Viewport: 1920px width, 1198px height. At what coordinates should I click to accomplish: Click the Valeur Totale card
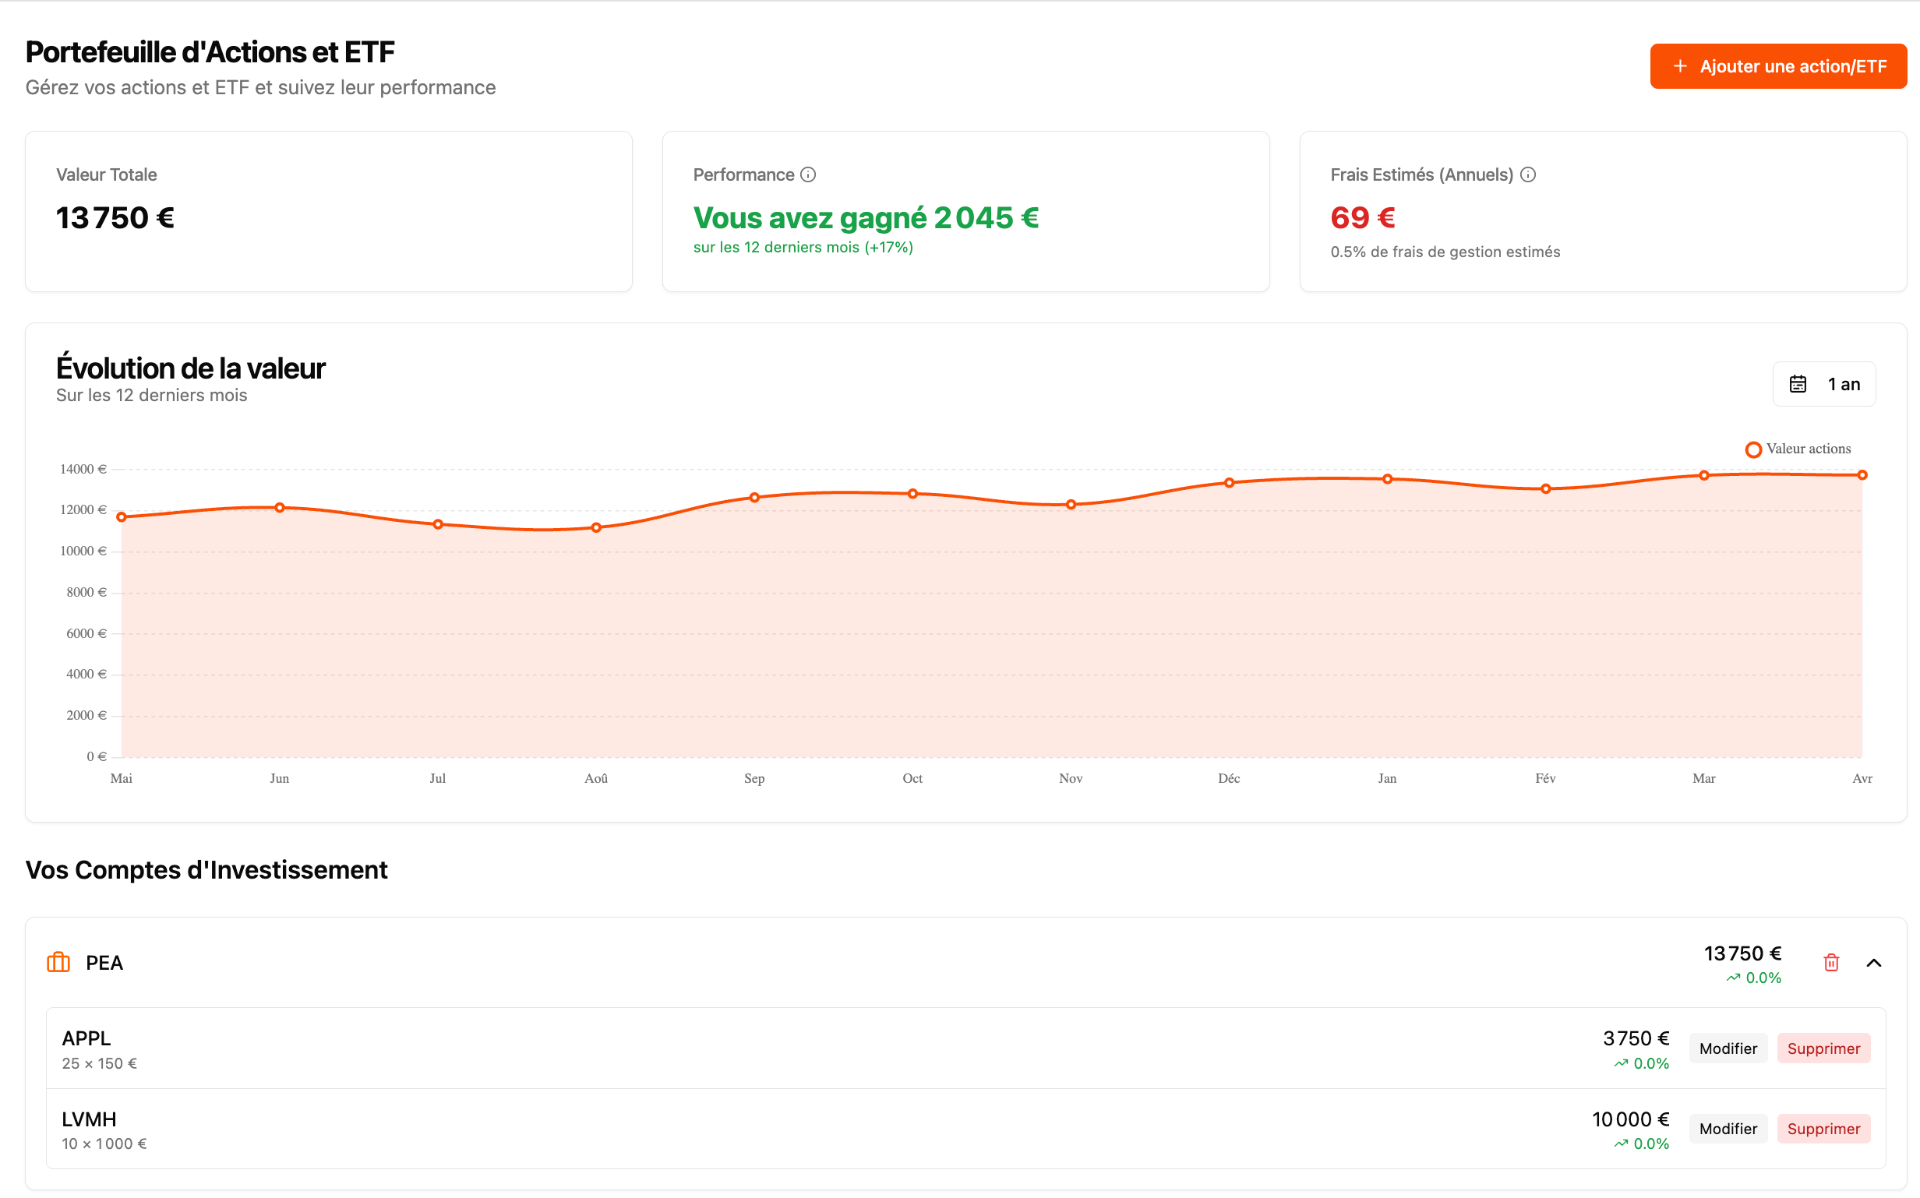tap(328, 211)
